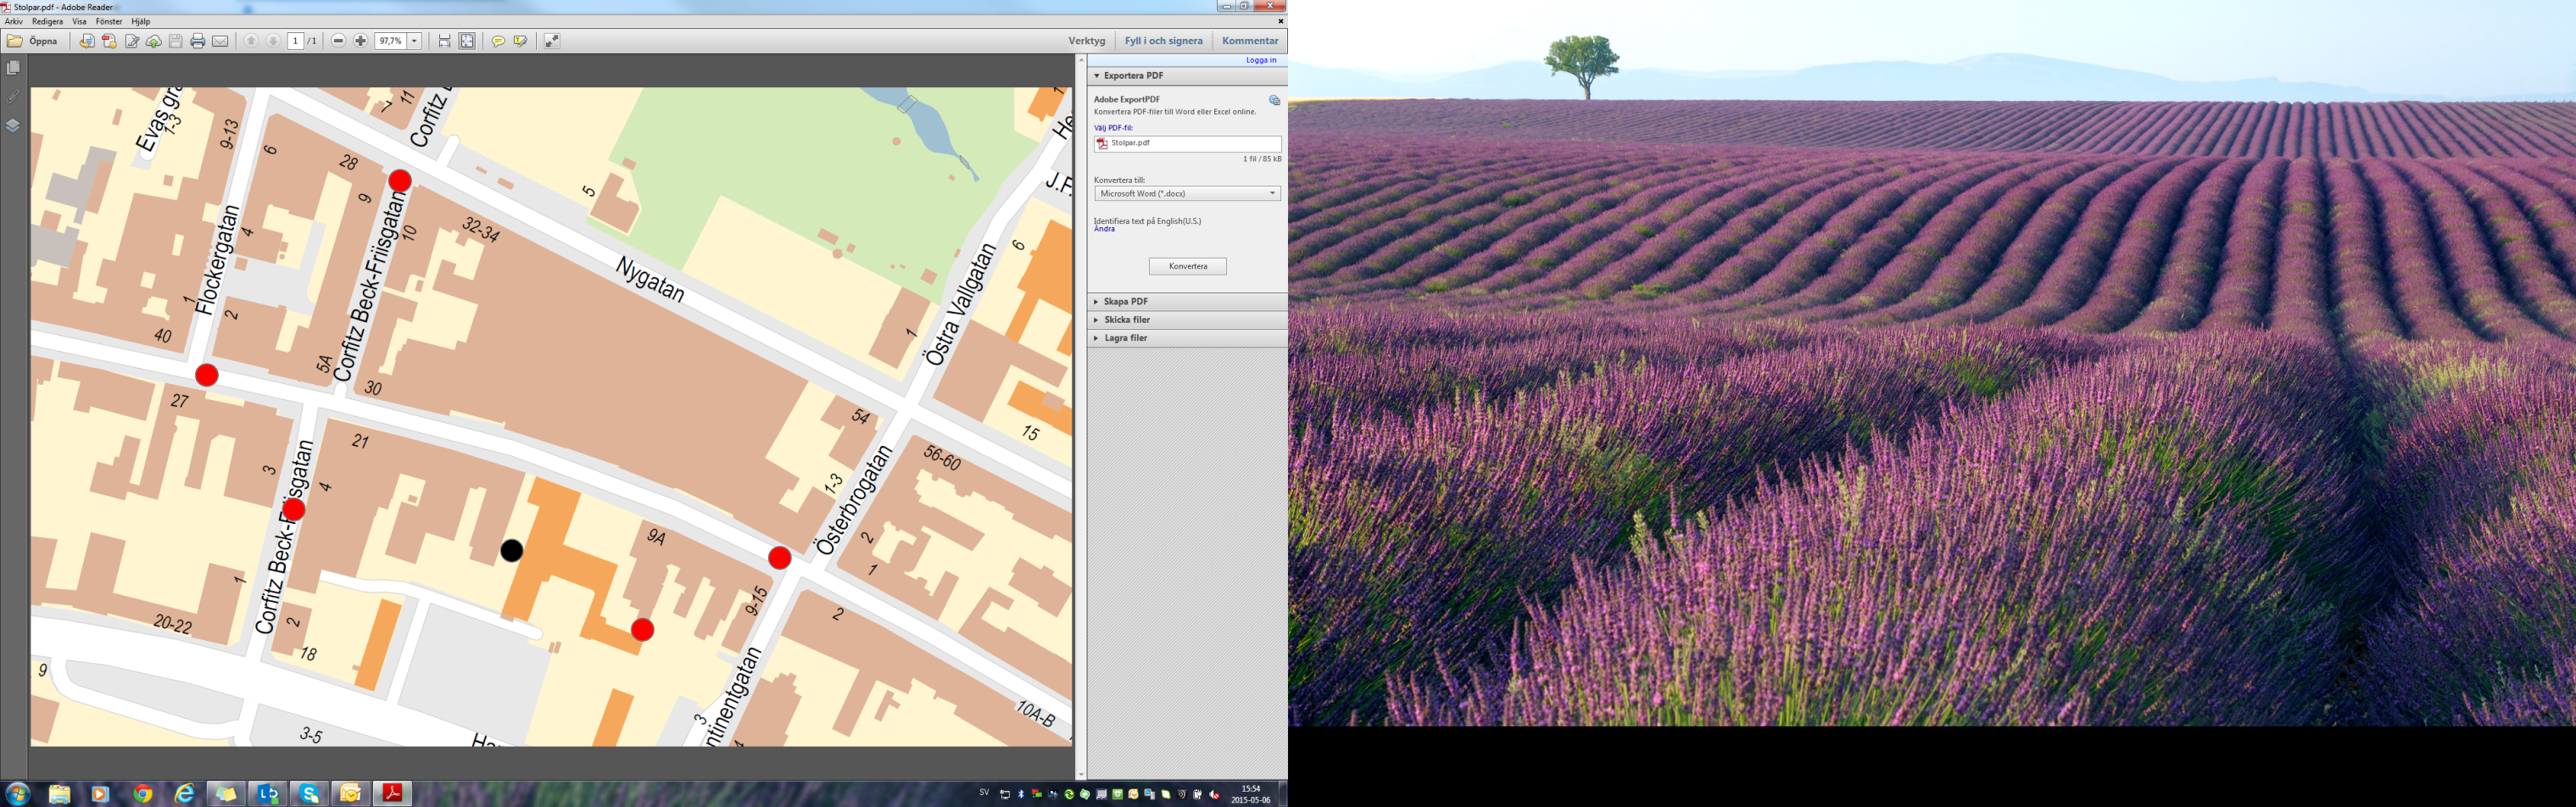2576x807 pixels.
Task: Fit page to window width icon
Action: [445, 41]
